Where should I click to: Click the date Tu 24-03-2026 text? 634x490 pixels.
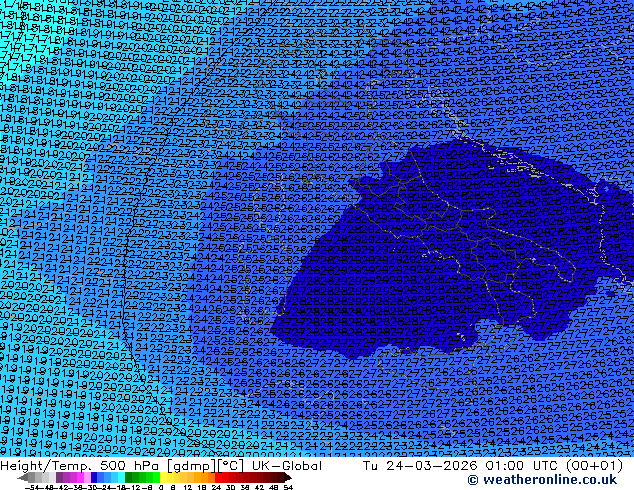click(x=421, y=466)
